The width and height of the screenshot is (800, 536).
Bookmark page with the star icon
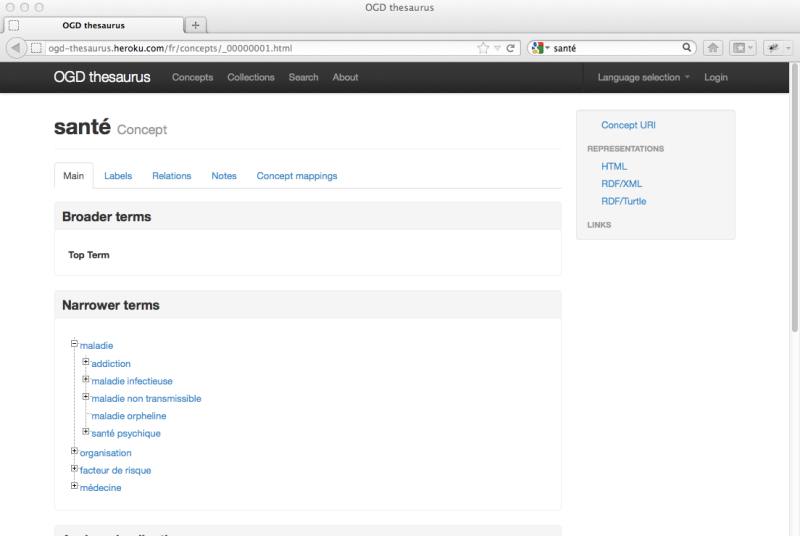coord(483,48)
